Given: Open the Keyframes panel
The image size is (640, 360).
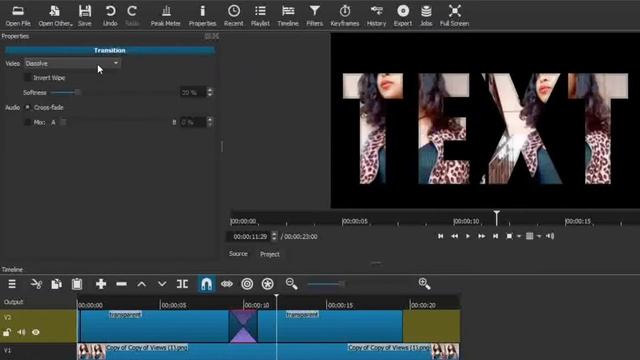Looking at the screenshot, I should pyautogui.click(x=345, y=16).
